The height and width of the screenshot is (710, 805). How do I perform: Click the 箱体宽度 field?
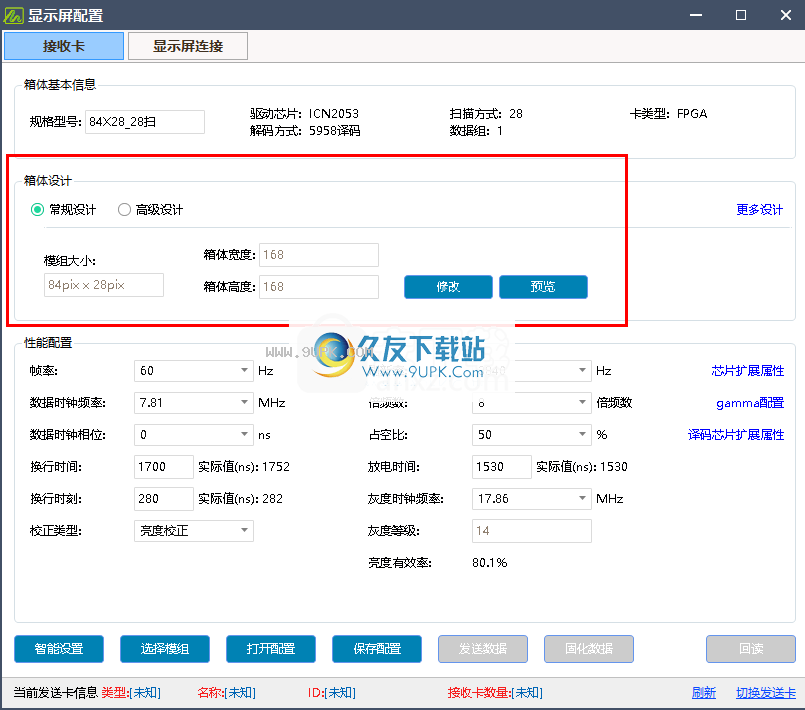coord(319,255)
